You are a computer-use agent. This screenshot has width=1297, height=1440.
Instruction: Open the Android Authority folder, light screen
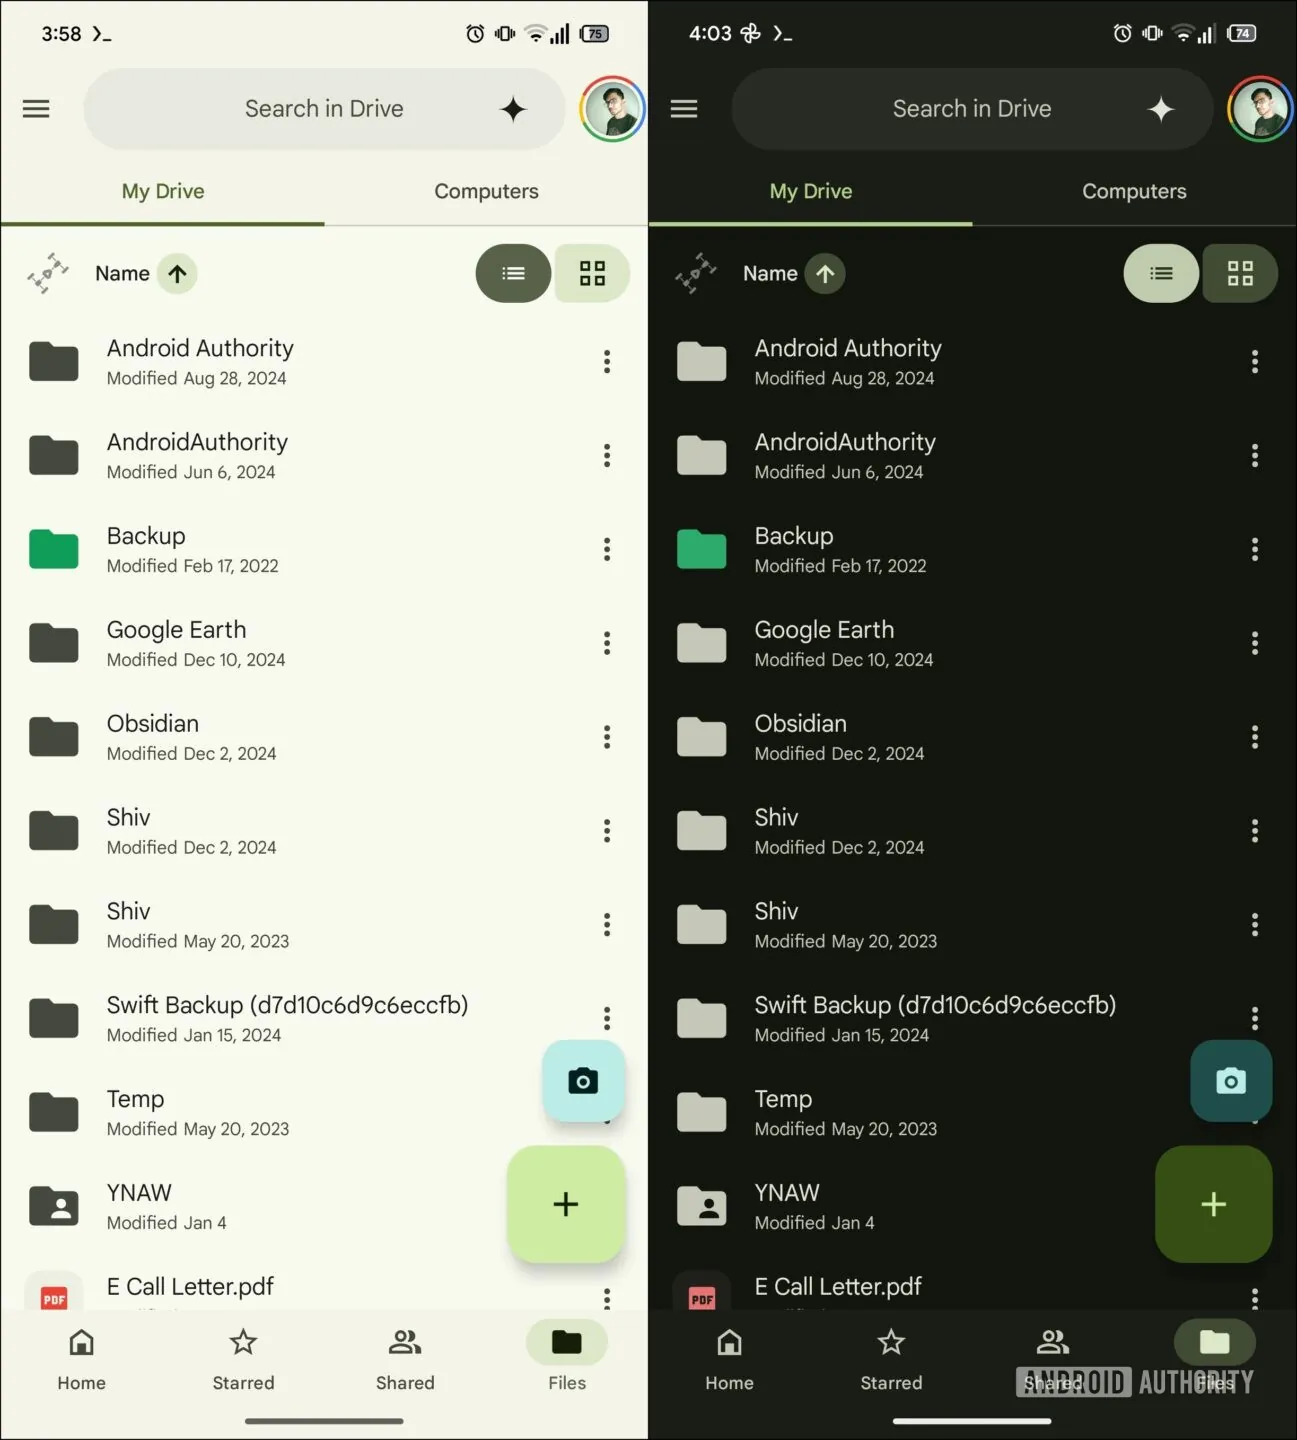coord(324,361)
